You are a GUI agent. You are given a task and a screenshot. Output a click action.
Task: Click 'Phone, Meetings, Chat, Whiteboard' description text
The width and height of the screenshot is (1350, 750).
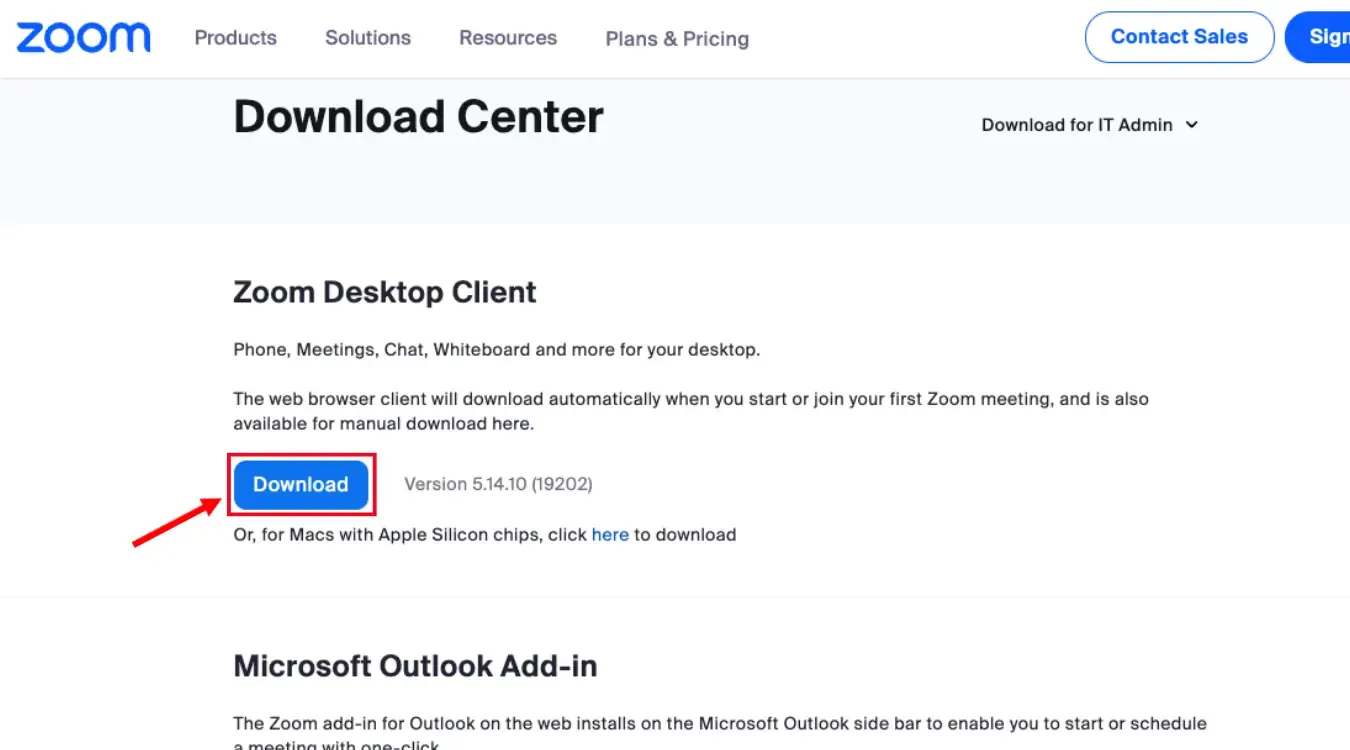(497, 350)
